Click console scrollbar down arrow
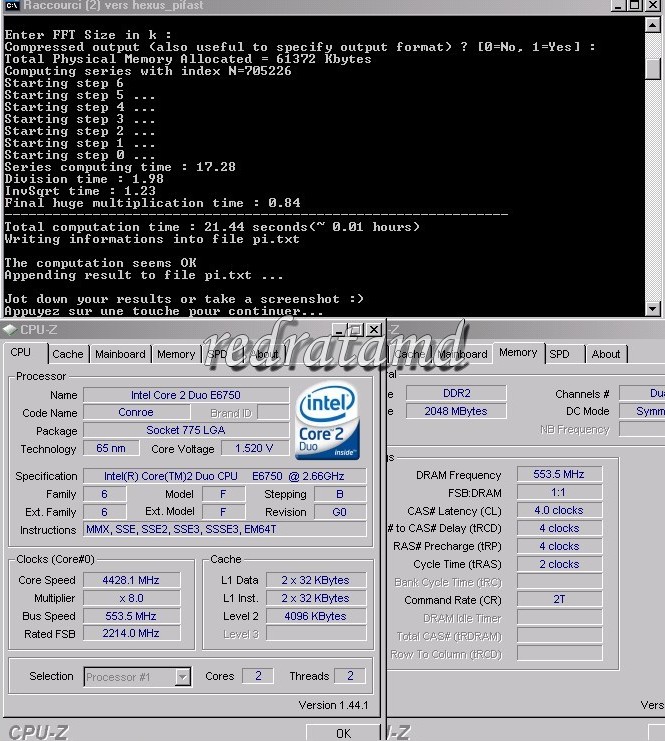Viewport: 665px width, 741px height. pyautogui.click(x=653, y=309)
